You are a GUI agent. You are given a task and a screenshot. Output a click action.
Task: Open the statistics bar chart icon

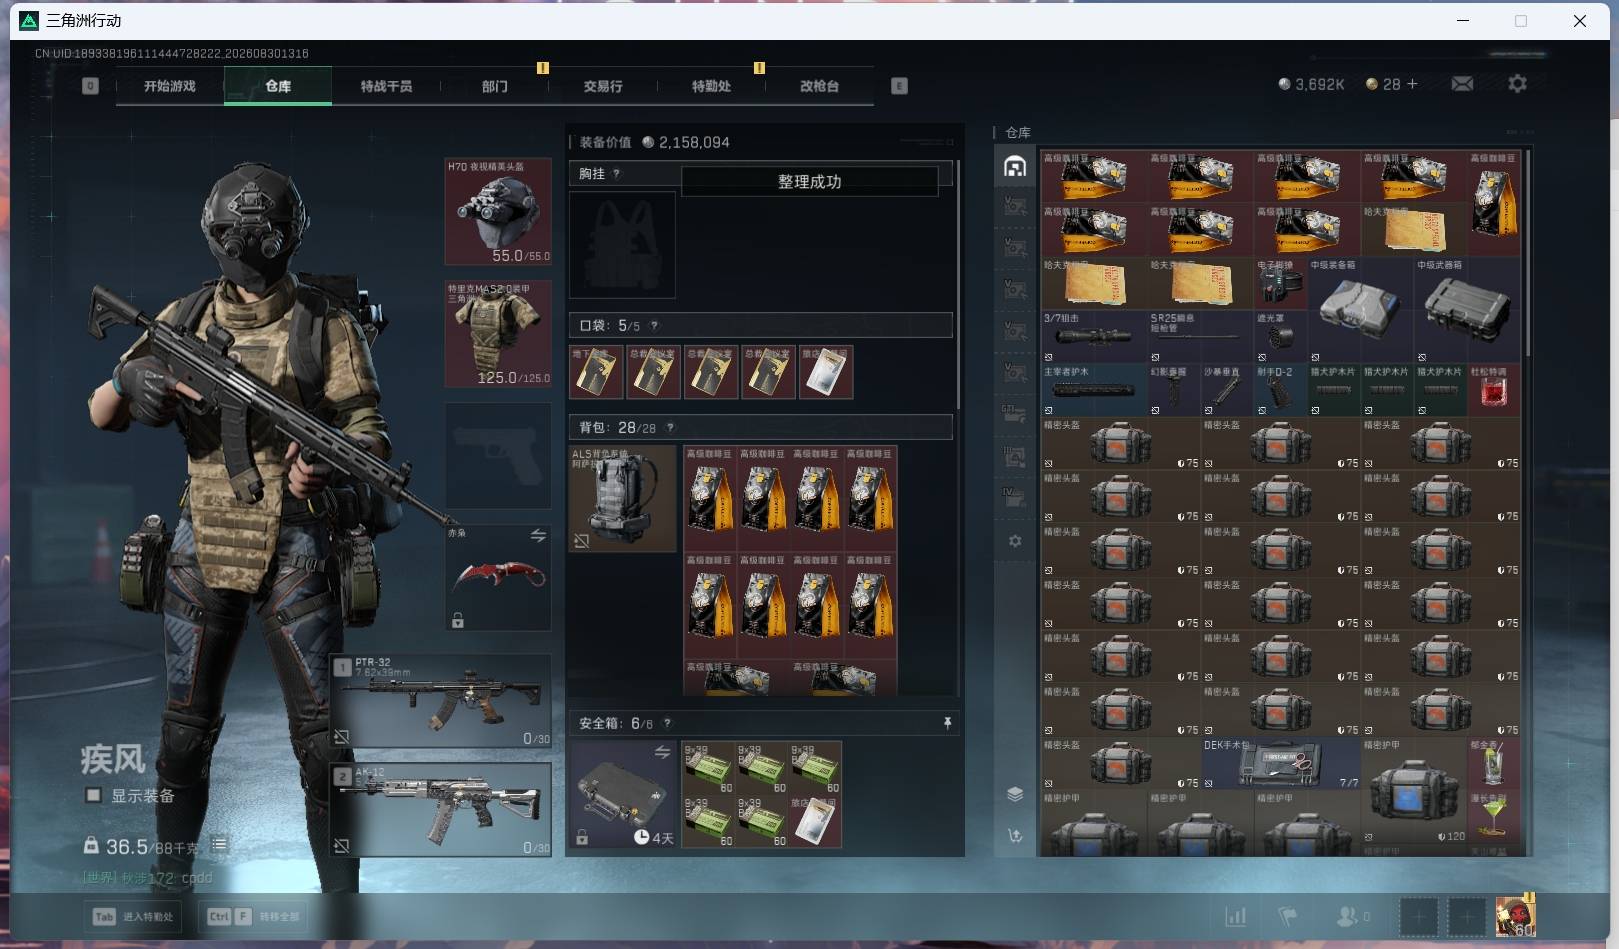pos(1236,916)
